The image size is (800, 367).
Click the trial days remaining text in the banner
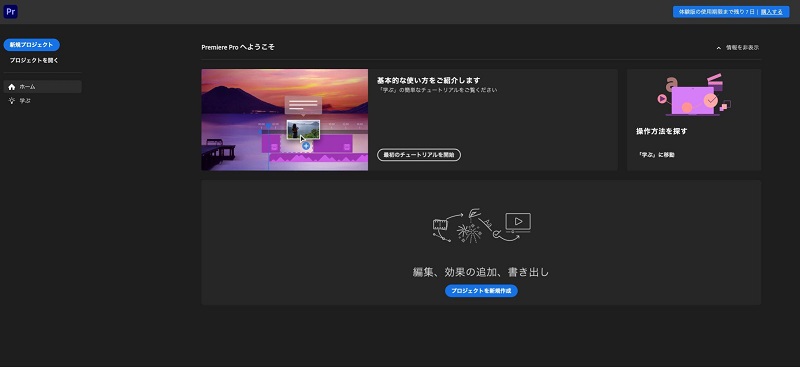pos(716,12)
